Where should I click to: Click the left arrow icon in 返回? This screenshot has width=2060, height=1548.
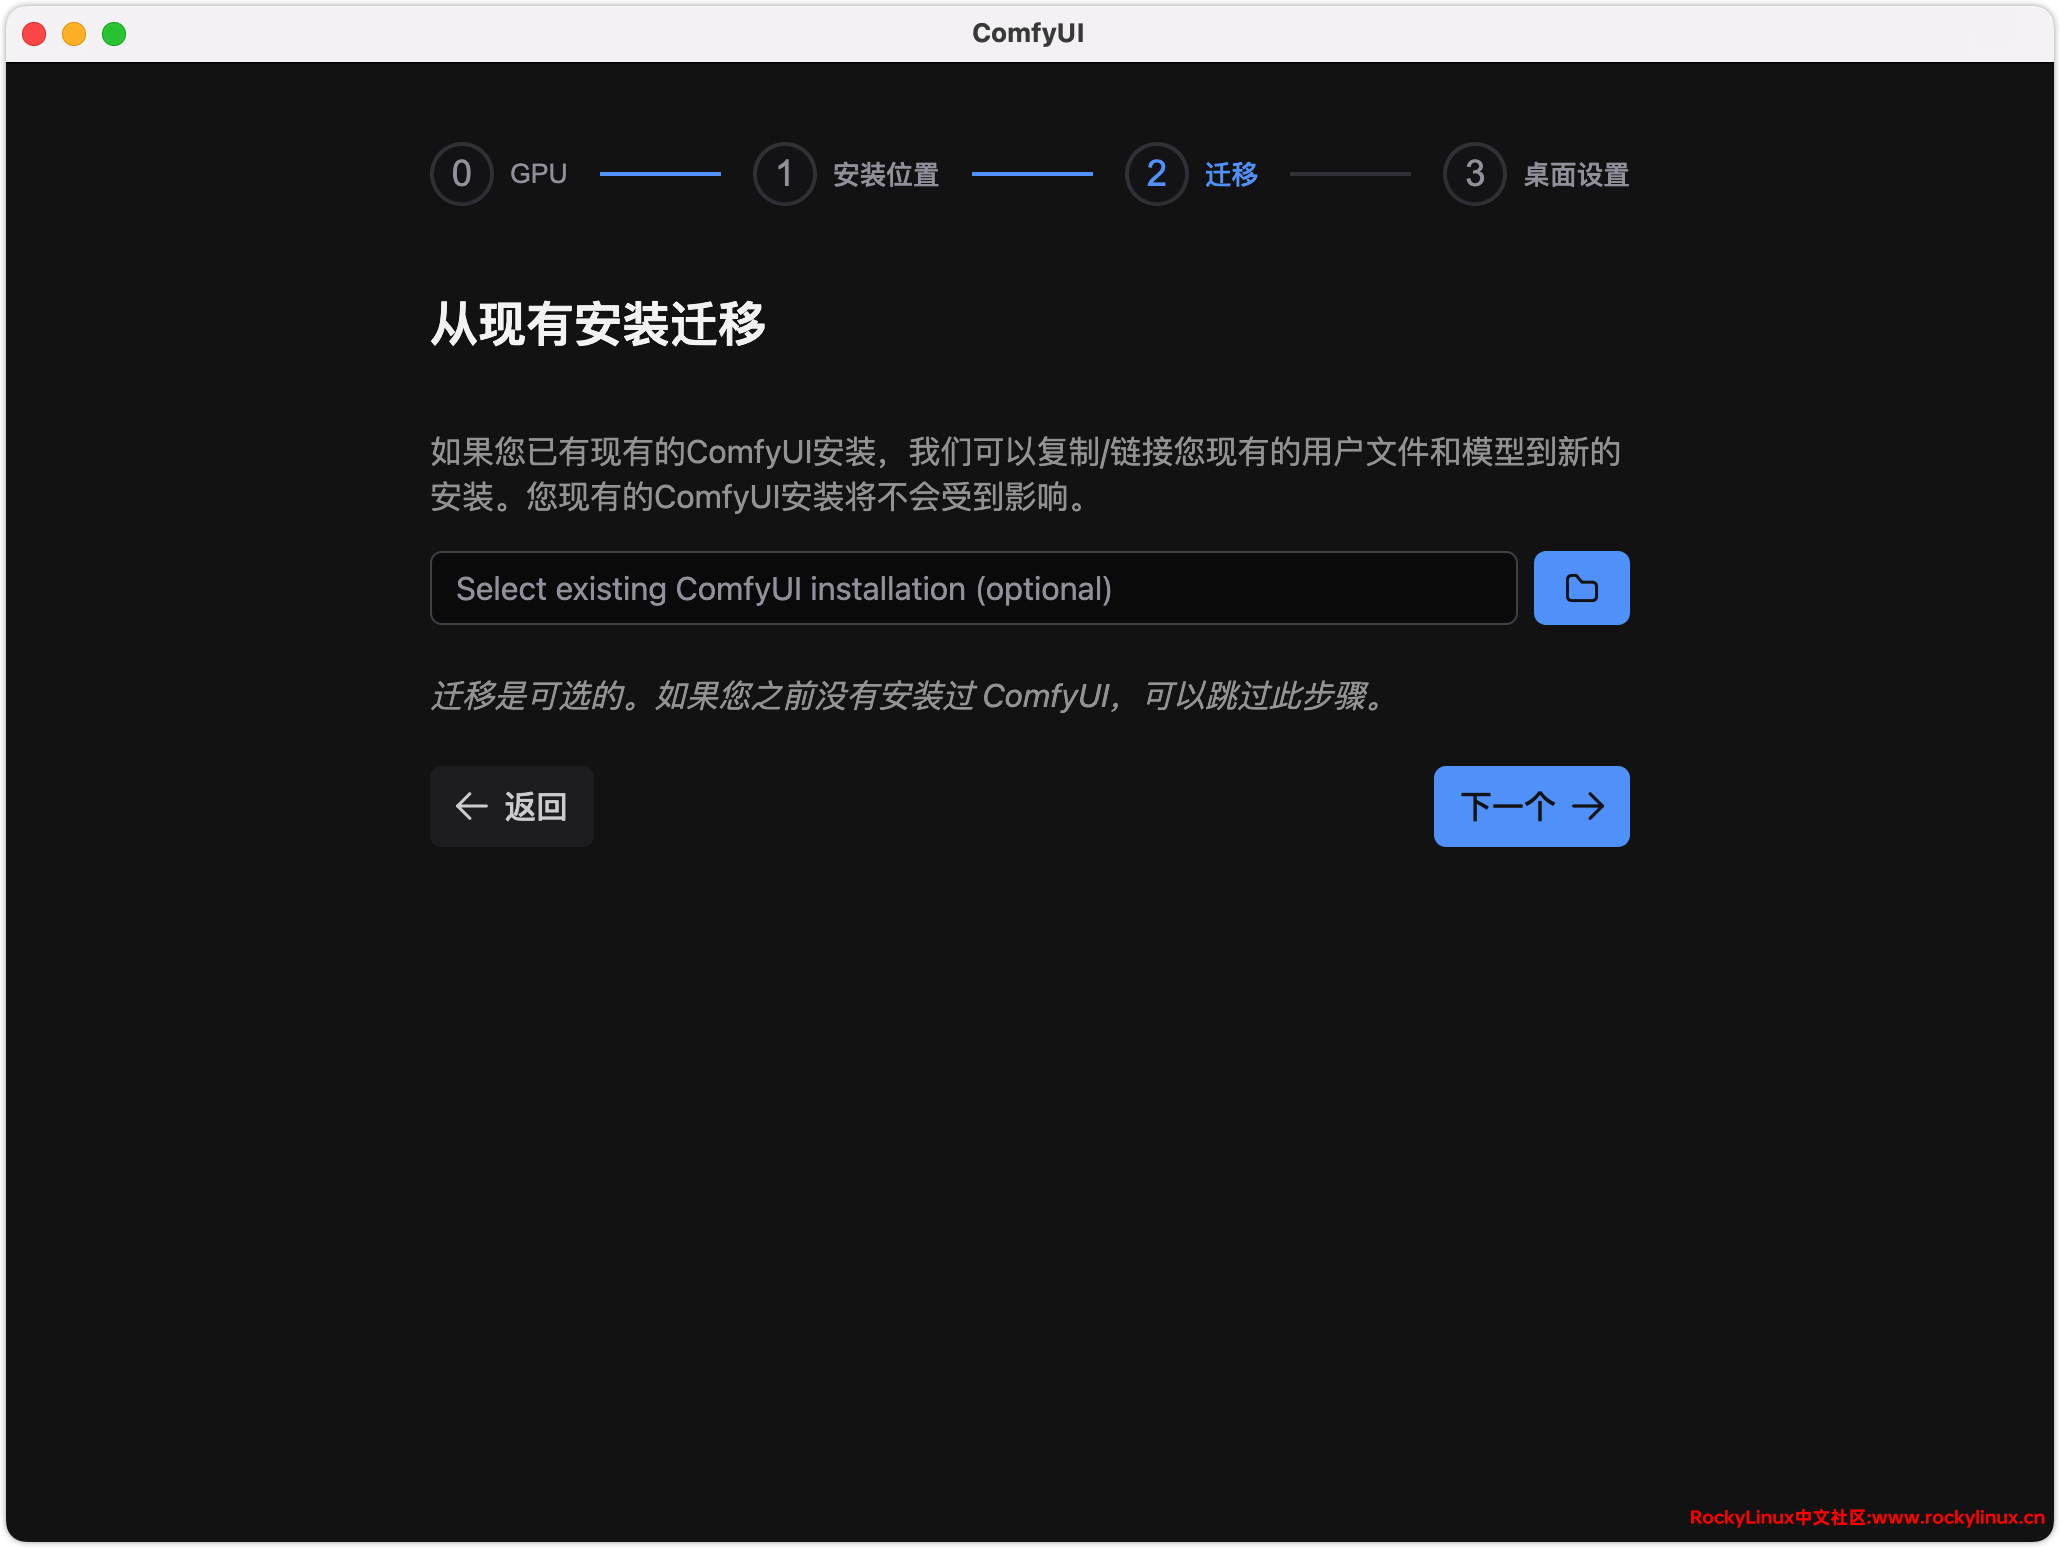tap(471, 806)
